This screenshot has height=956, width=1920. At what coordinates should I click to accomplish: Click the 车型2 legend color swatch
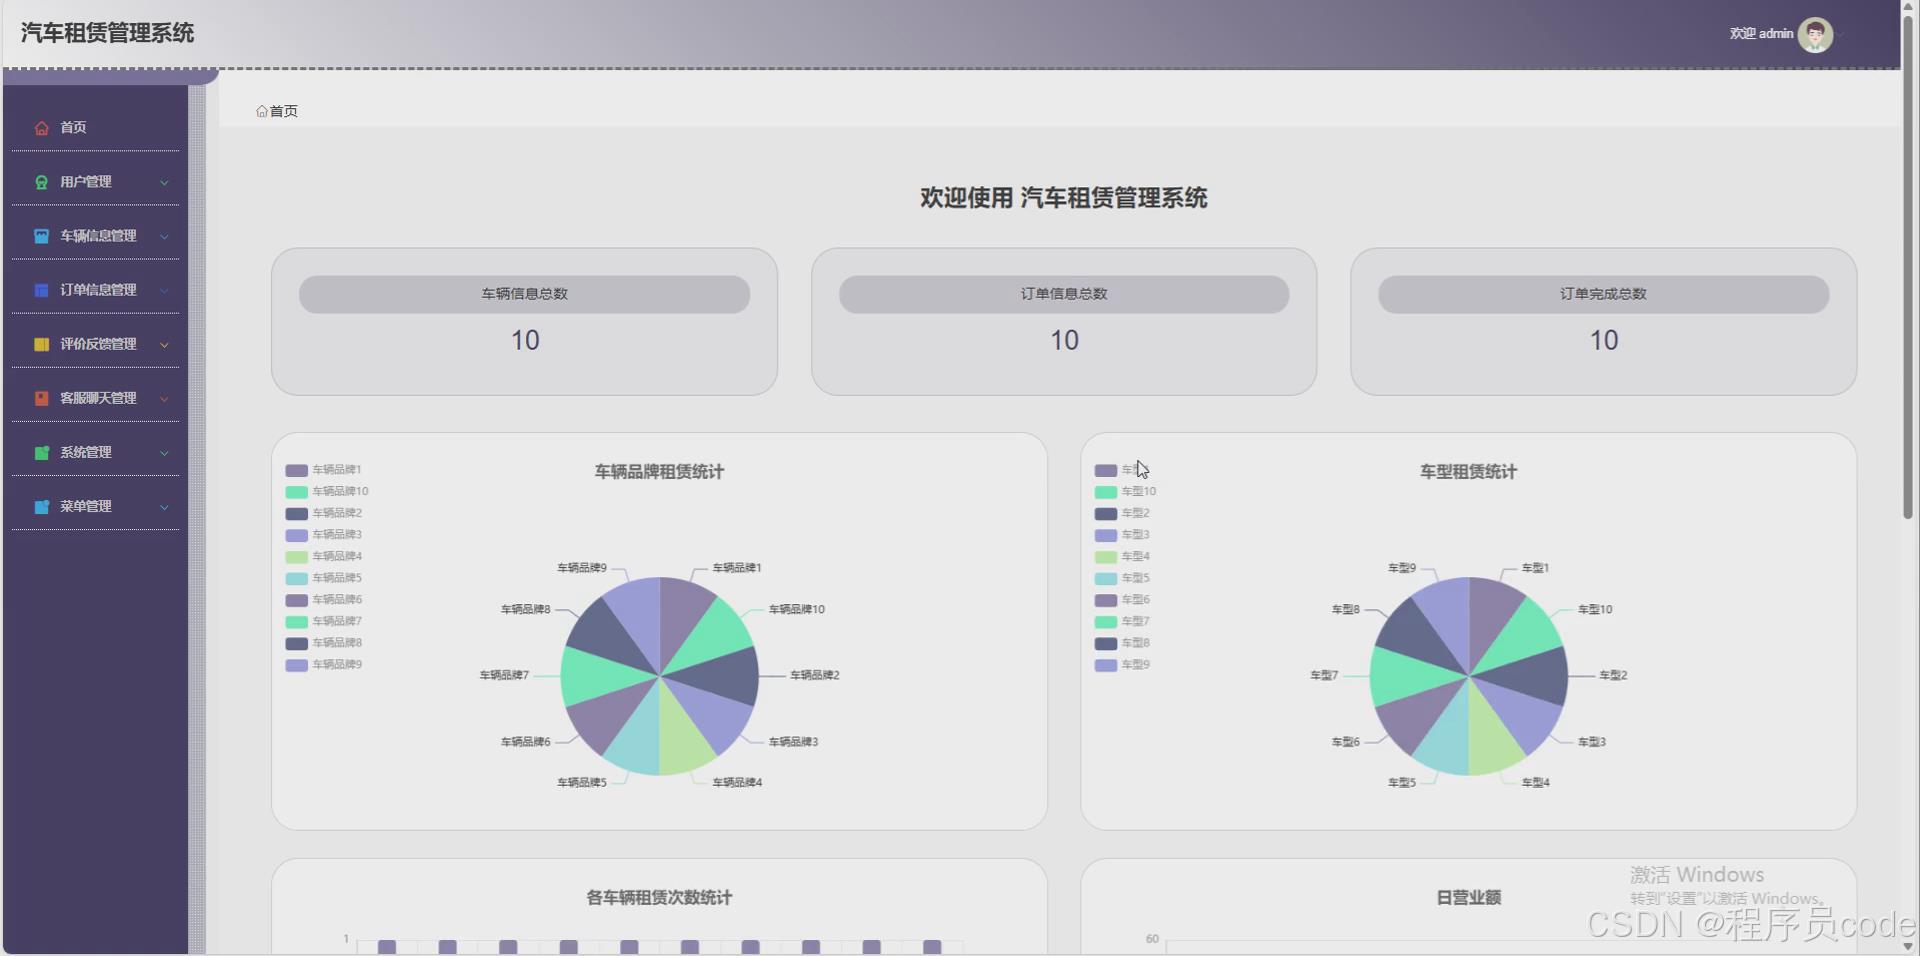[1105, 513]
